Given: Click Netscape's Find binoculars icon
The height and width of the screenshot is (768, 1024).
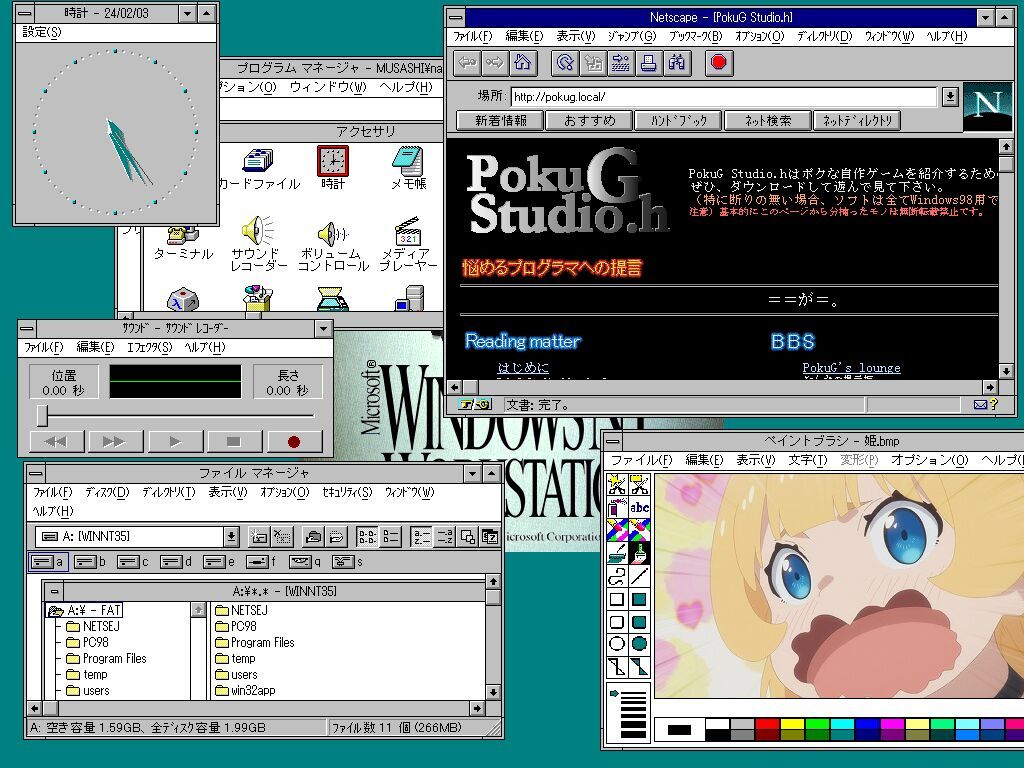Looking at the screenshot, I should tap(677, 63).
